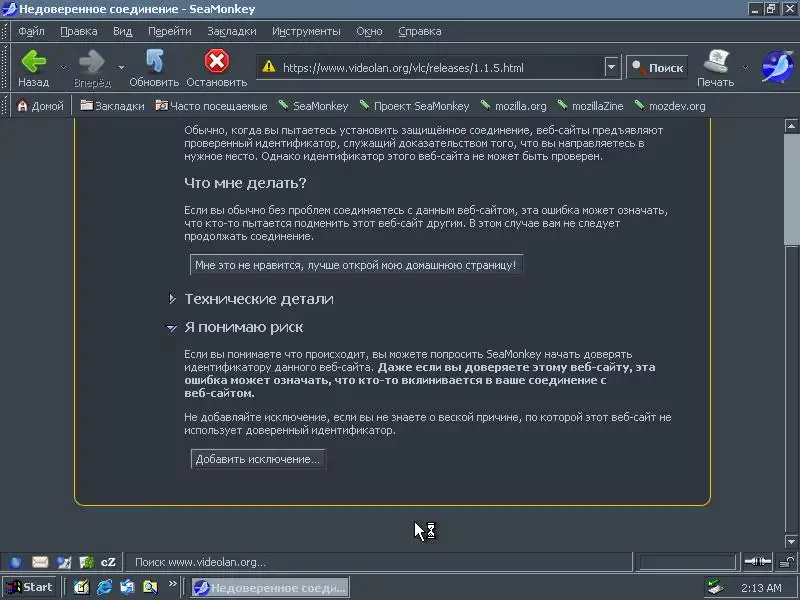Click inside the URL address field
This screenshot has height=600, width=800.
tap(439, 67)
